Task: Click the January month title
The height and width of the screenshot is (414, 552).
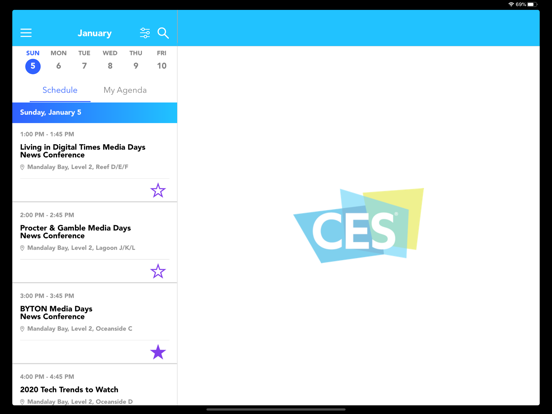Action: (x=95, y=33)
